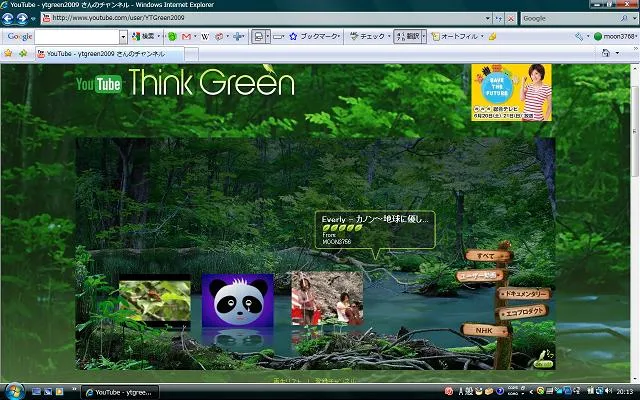Image resolution: width=640 pixels, height=400 pixels.
Task: Select the YouTube IE taskbar button
Action: [120, 392]
